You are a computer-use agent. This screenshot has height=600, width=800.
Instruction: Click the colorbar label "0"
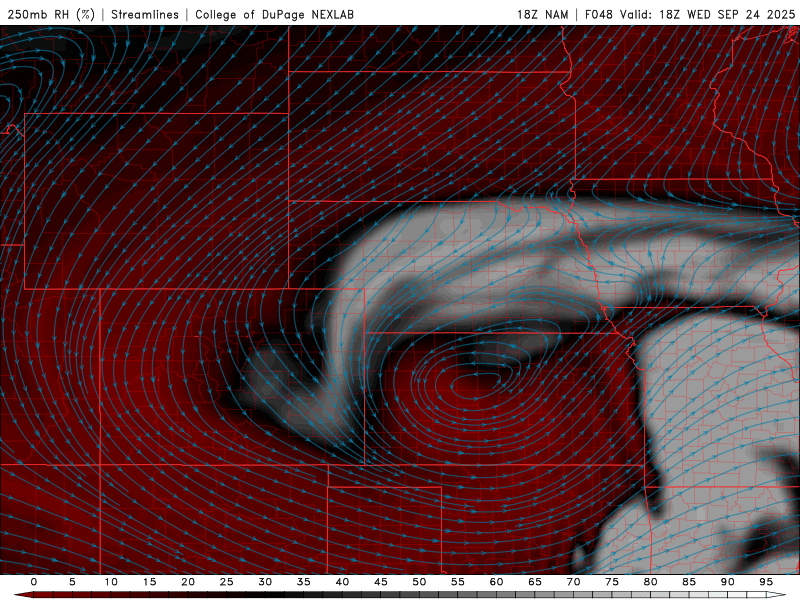(x=34, y=582)
